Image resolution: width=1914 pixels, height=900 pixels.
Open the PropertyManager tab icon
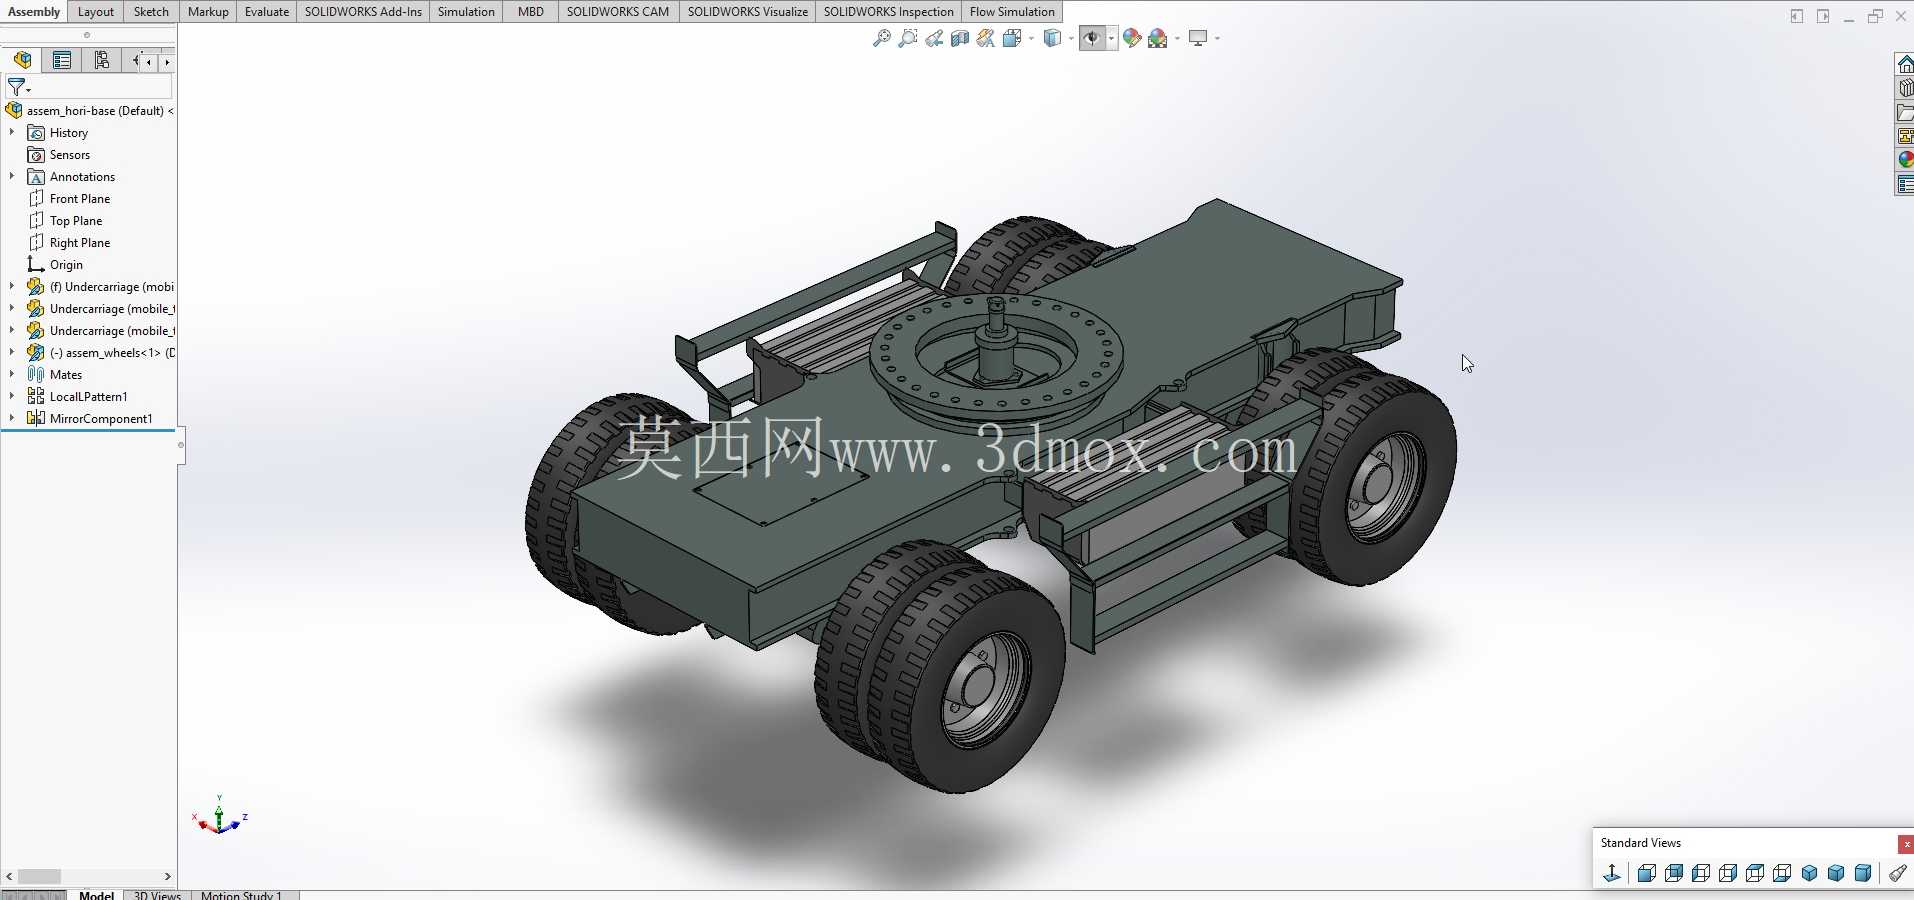(x=62, y=60)
